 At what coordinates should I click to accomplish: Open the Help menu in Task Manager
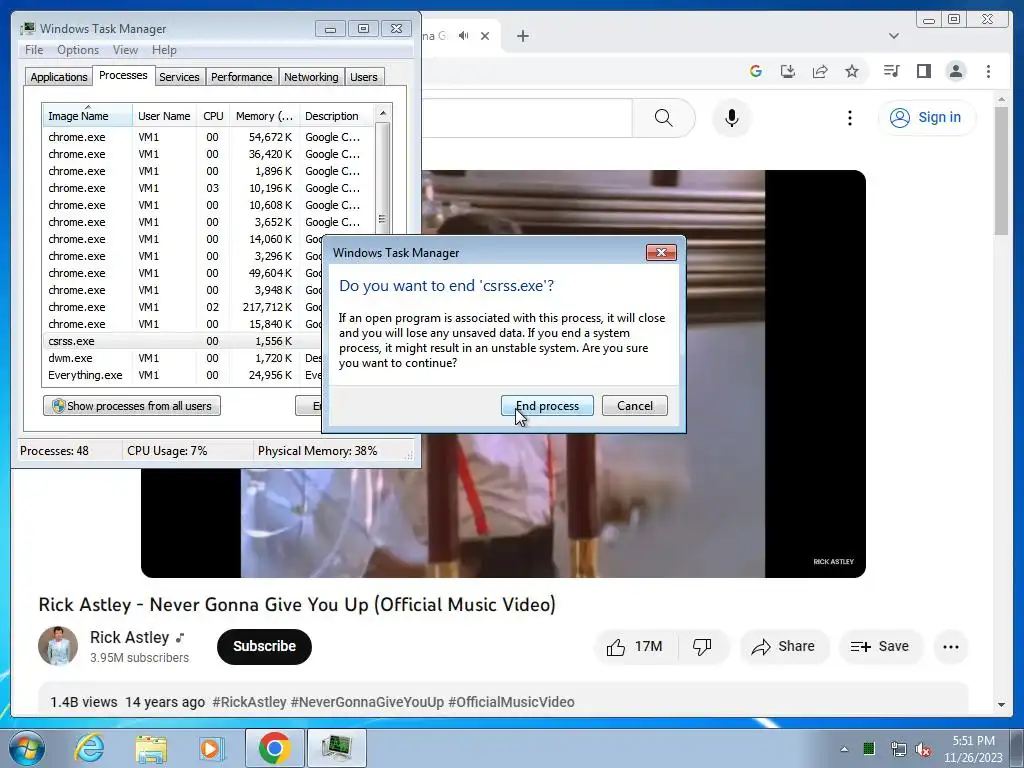pyautogui.click(x=164, y=50)
